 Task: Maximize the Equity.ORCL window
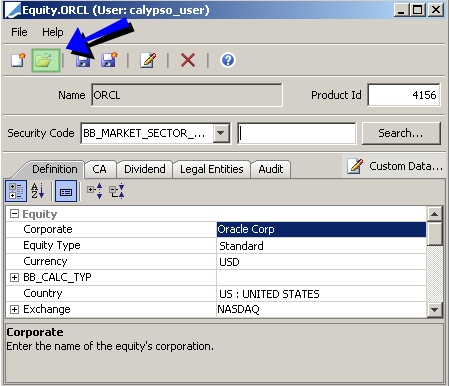point(418,10)
